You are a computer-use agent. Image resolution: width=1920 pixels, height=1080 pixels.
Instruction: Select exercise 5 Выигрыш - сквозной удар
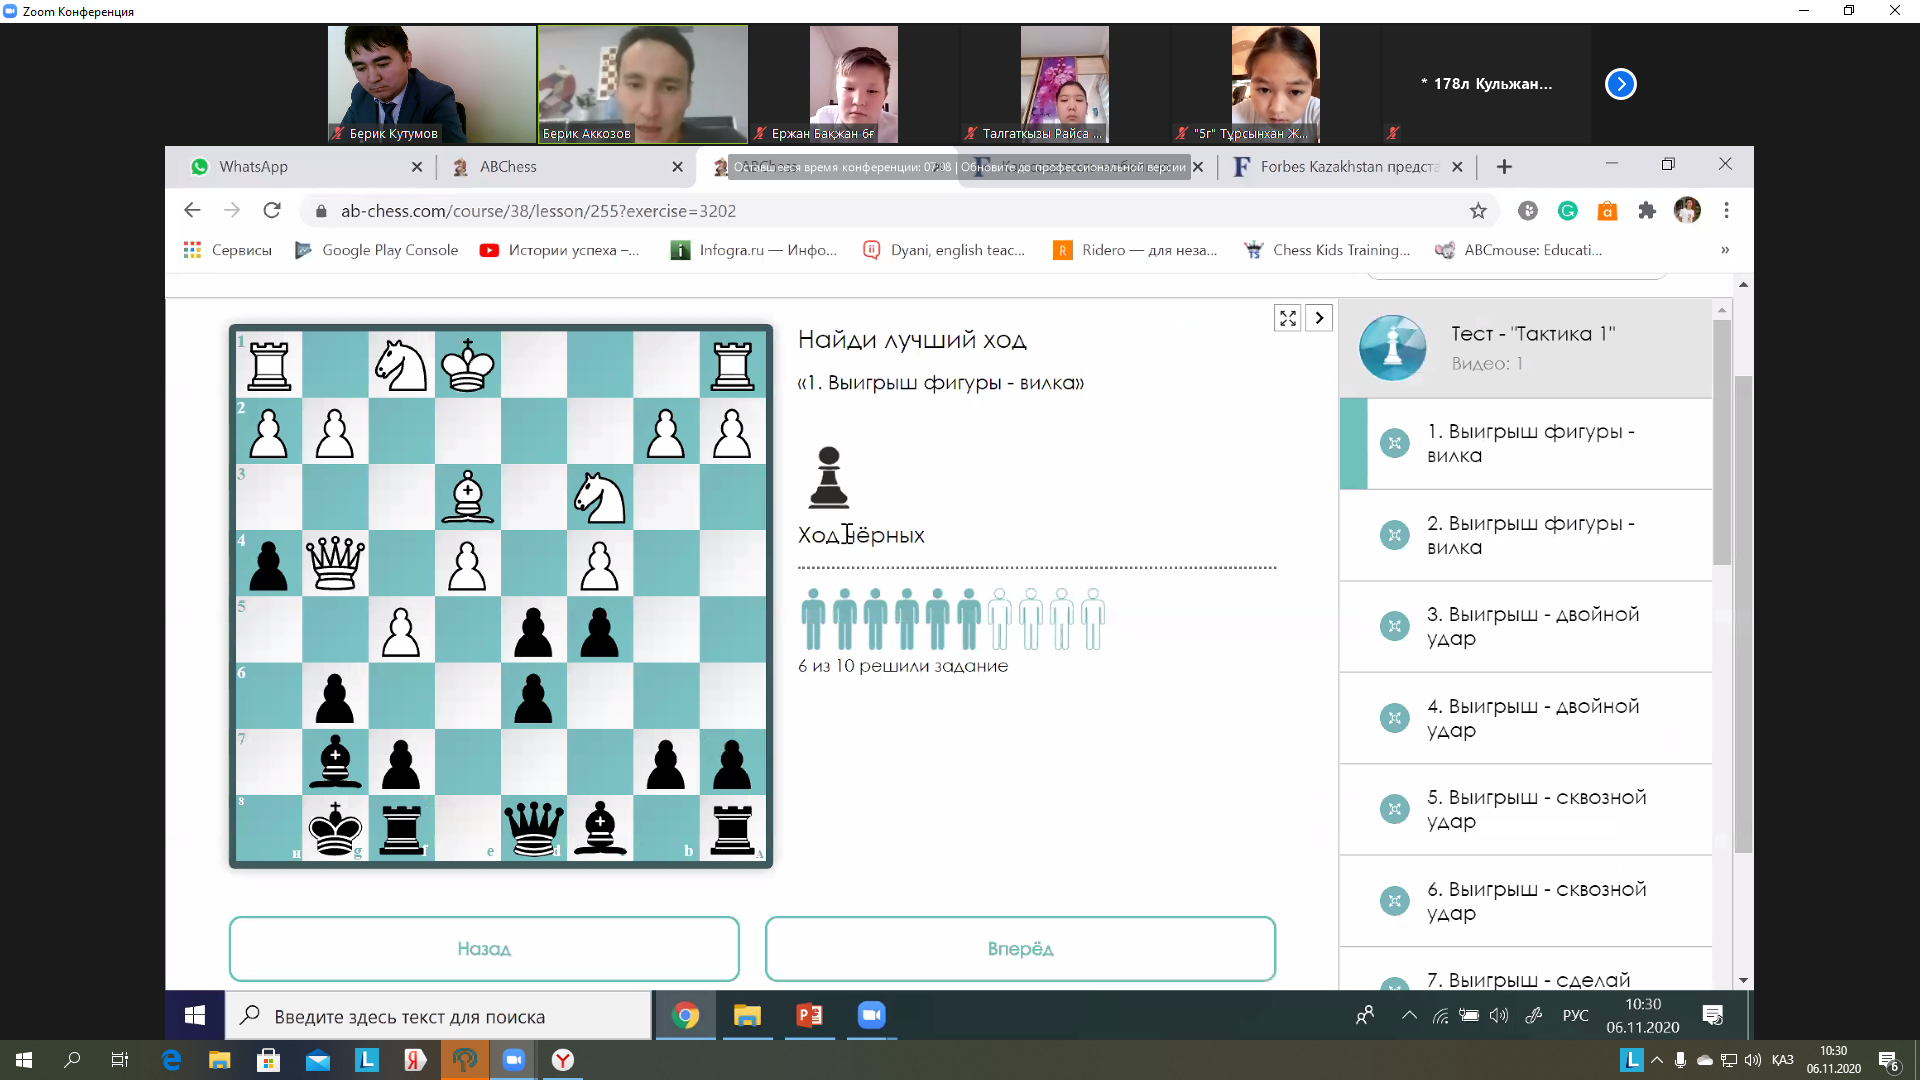[x=1532, y=810]
